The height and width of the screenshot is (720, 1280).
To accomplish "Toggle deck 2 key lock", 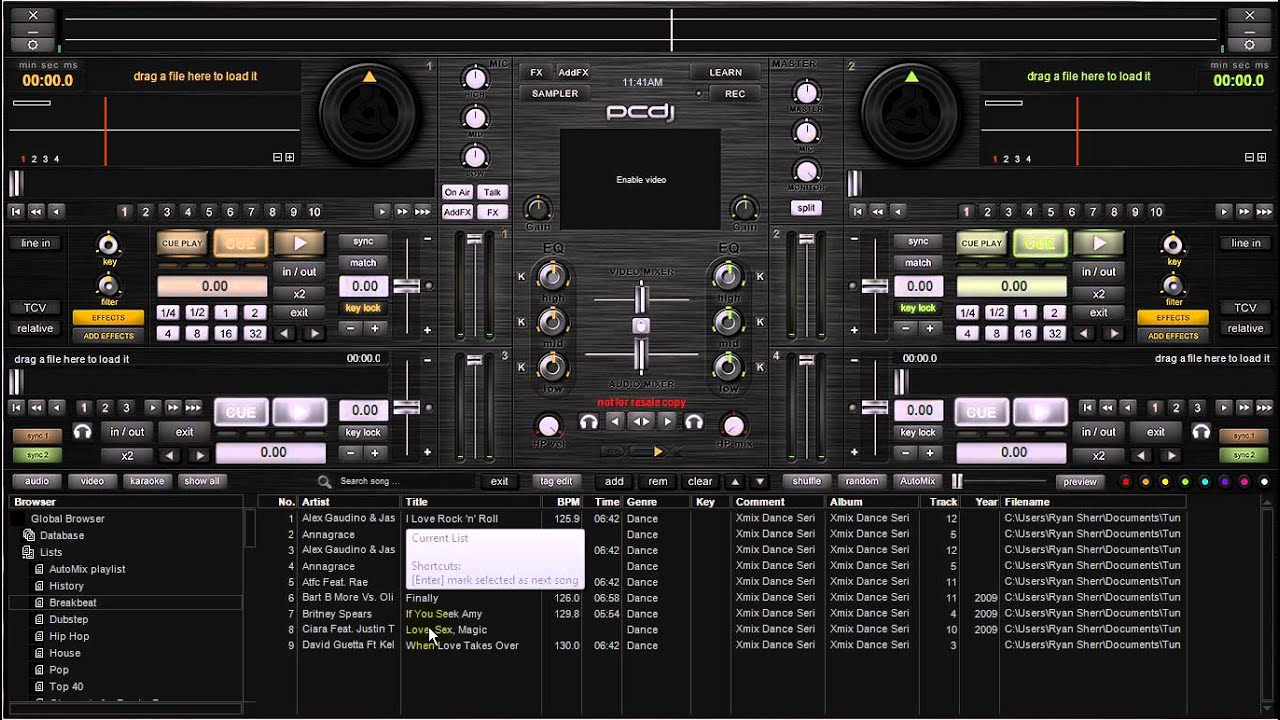I will pos(918,308).
